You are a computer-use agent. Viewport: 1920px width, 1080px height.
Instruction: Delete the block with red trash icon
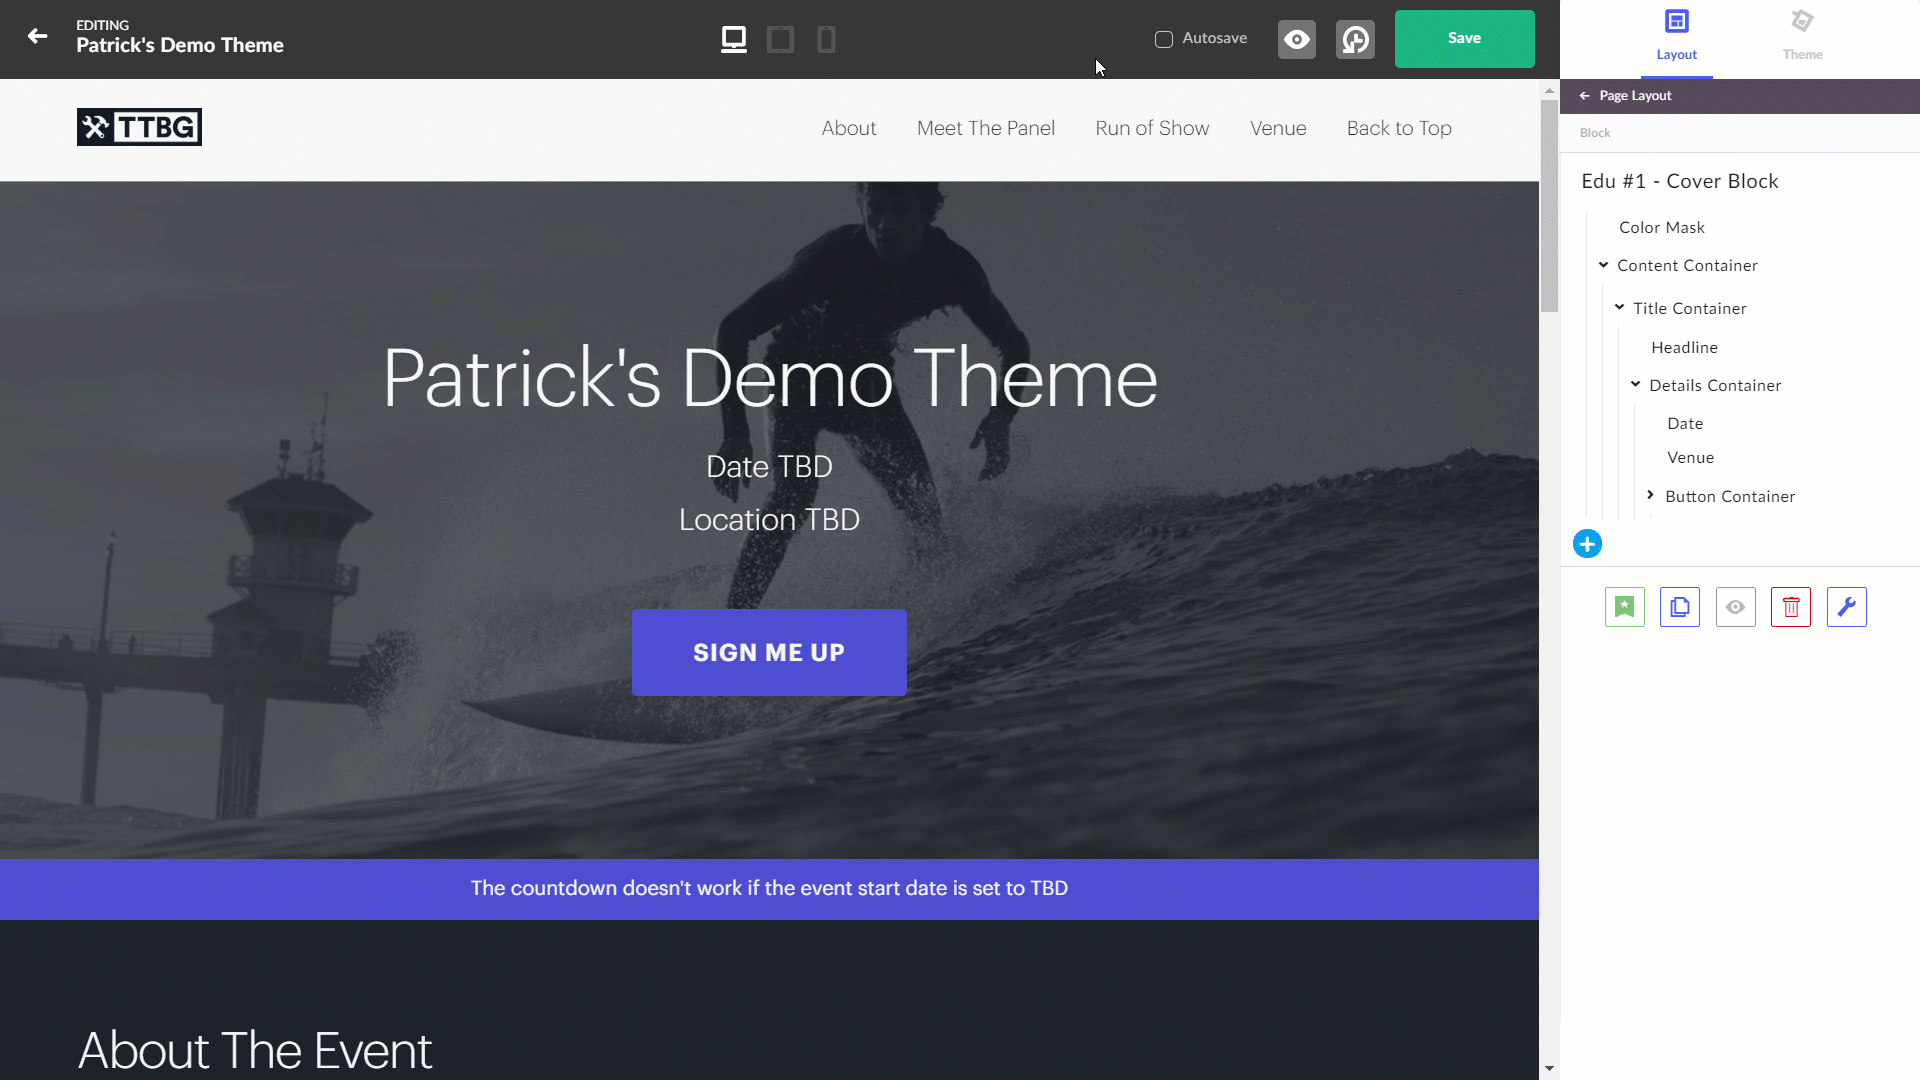[x=1791, y=607]
